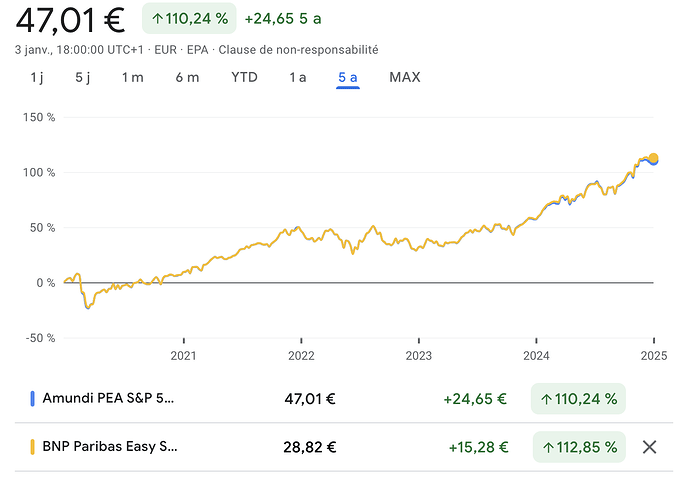
Task: Switch to the 6 m range tab
Action: coord(187,77)
